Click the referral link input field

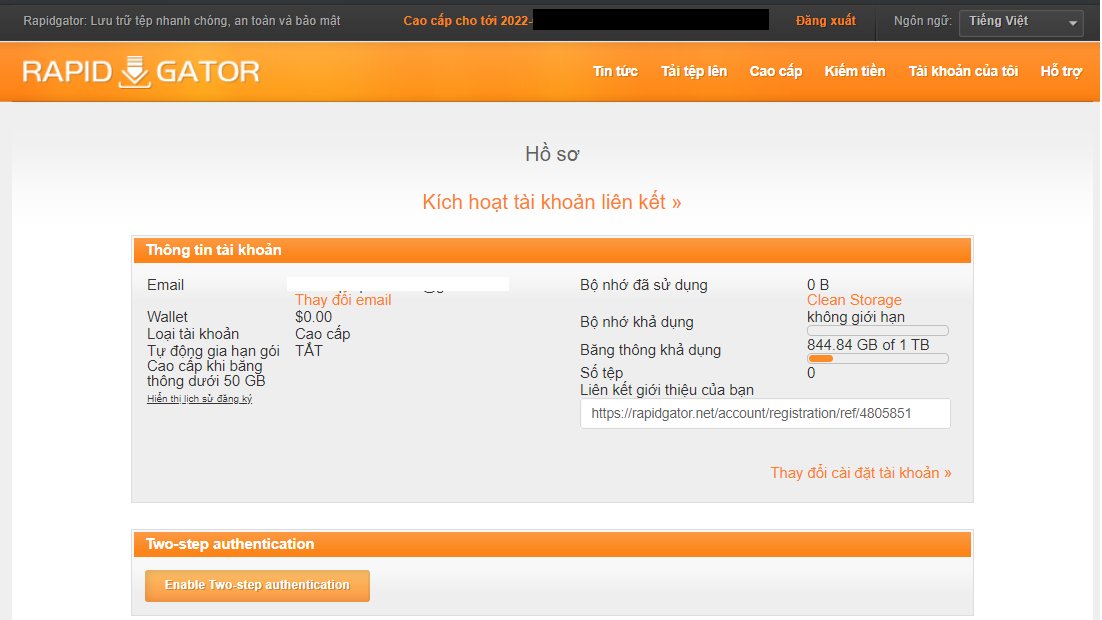pos(765,413)
